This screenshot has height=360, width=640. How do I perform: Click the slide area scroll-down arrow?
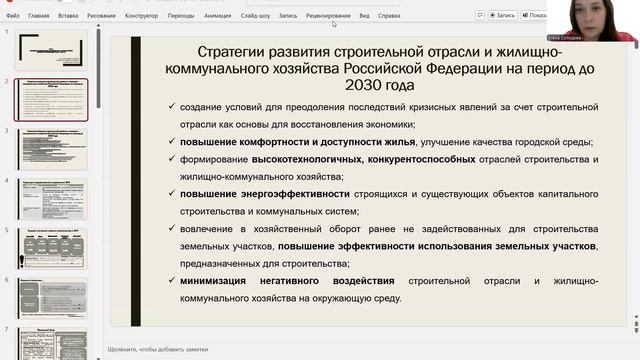pyautogui.click(x=636, y=316)
